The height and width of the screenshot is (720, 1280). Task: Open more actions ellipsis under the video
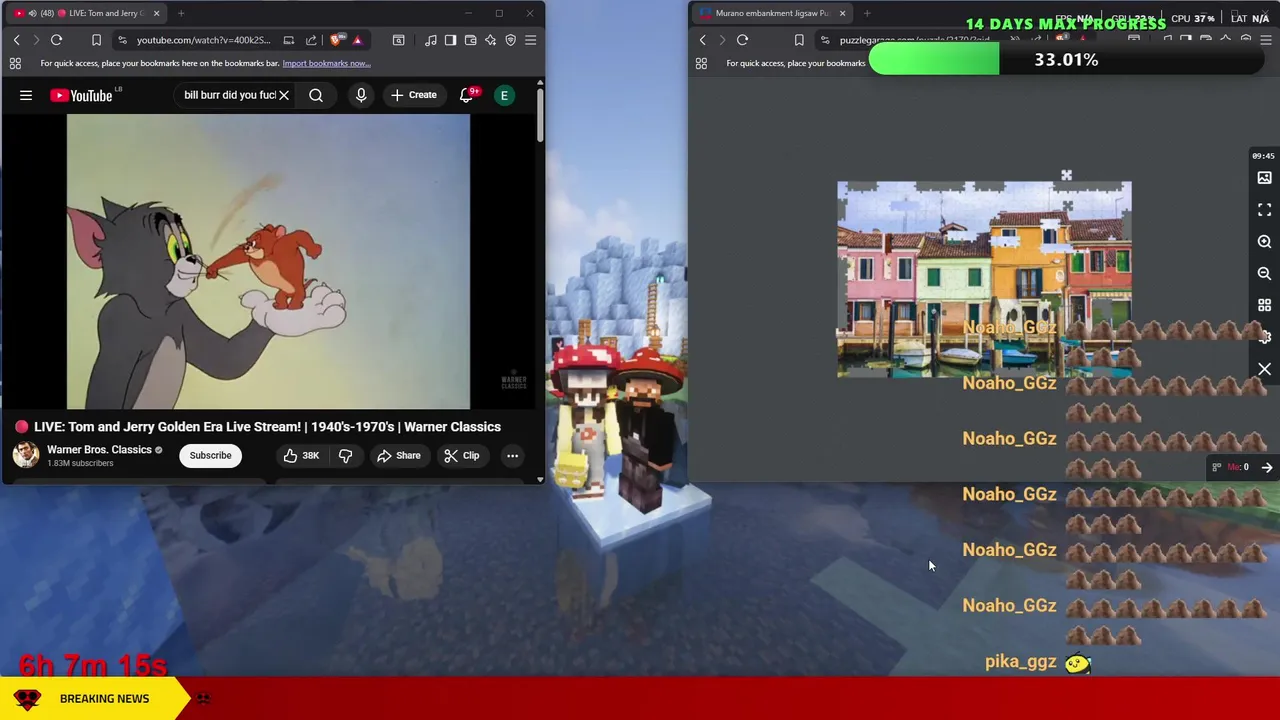point(512,456)
